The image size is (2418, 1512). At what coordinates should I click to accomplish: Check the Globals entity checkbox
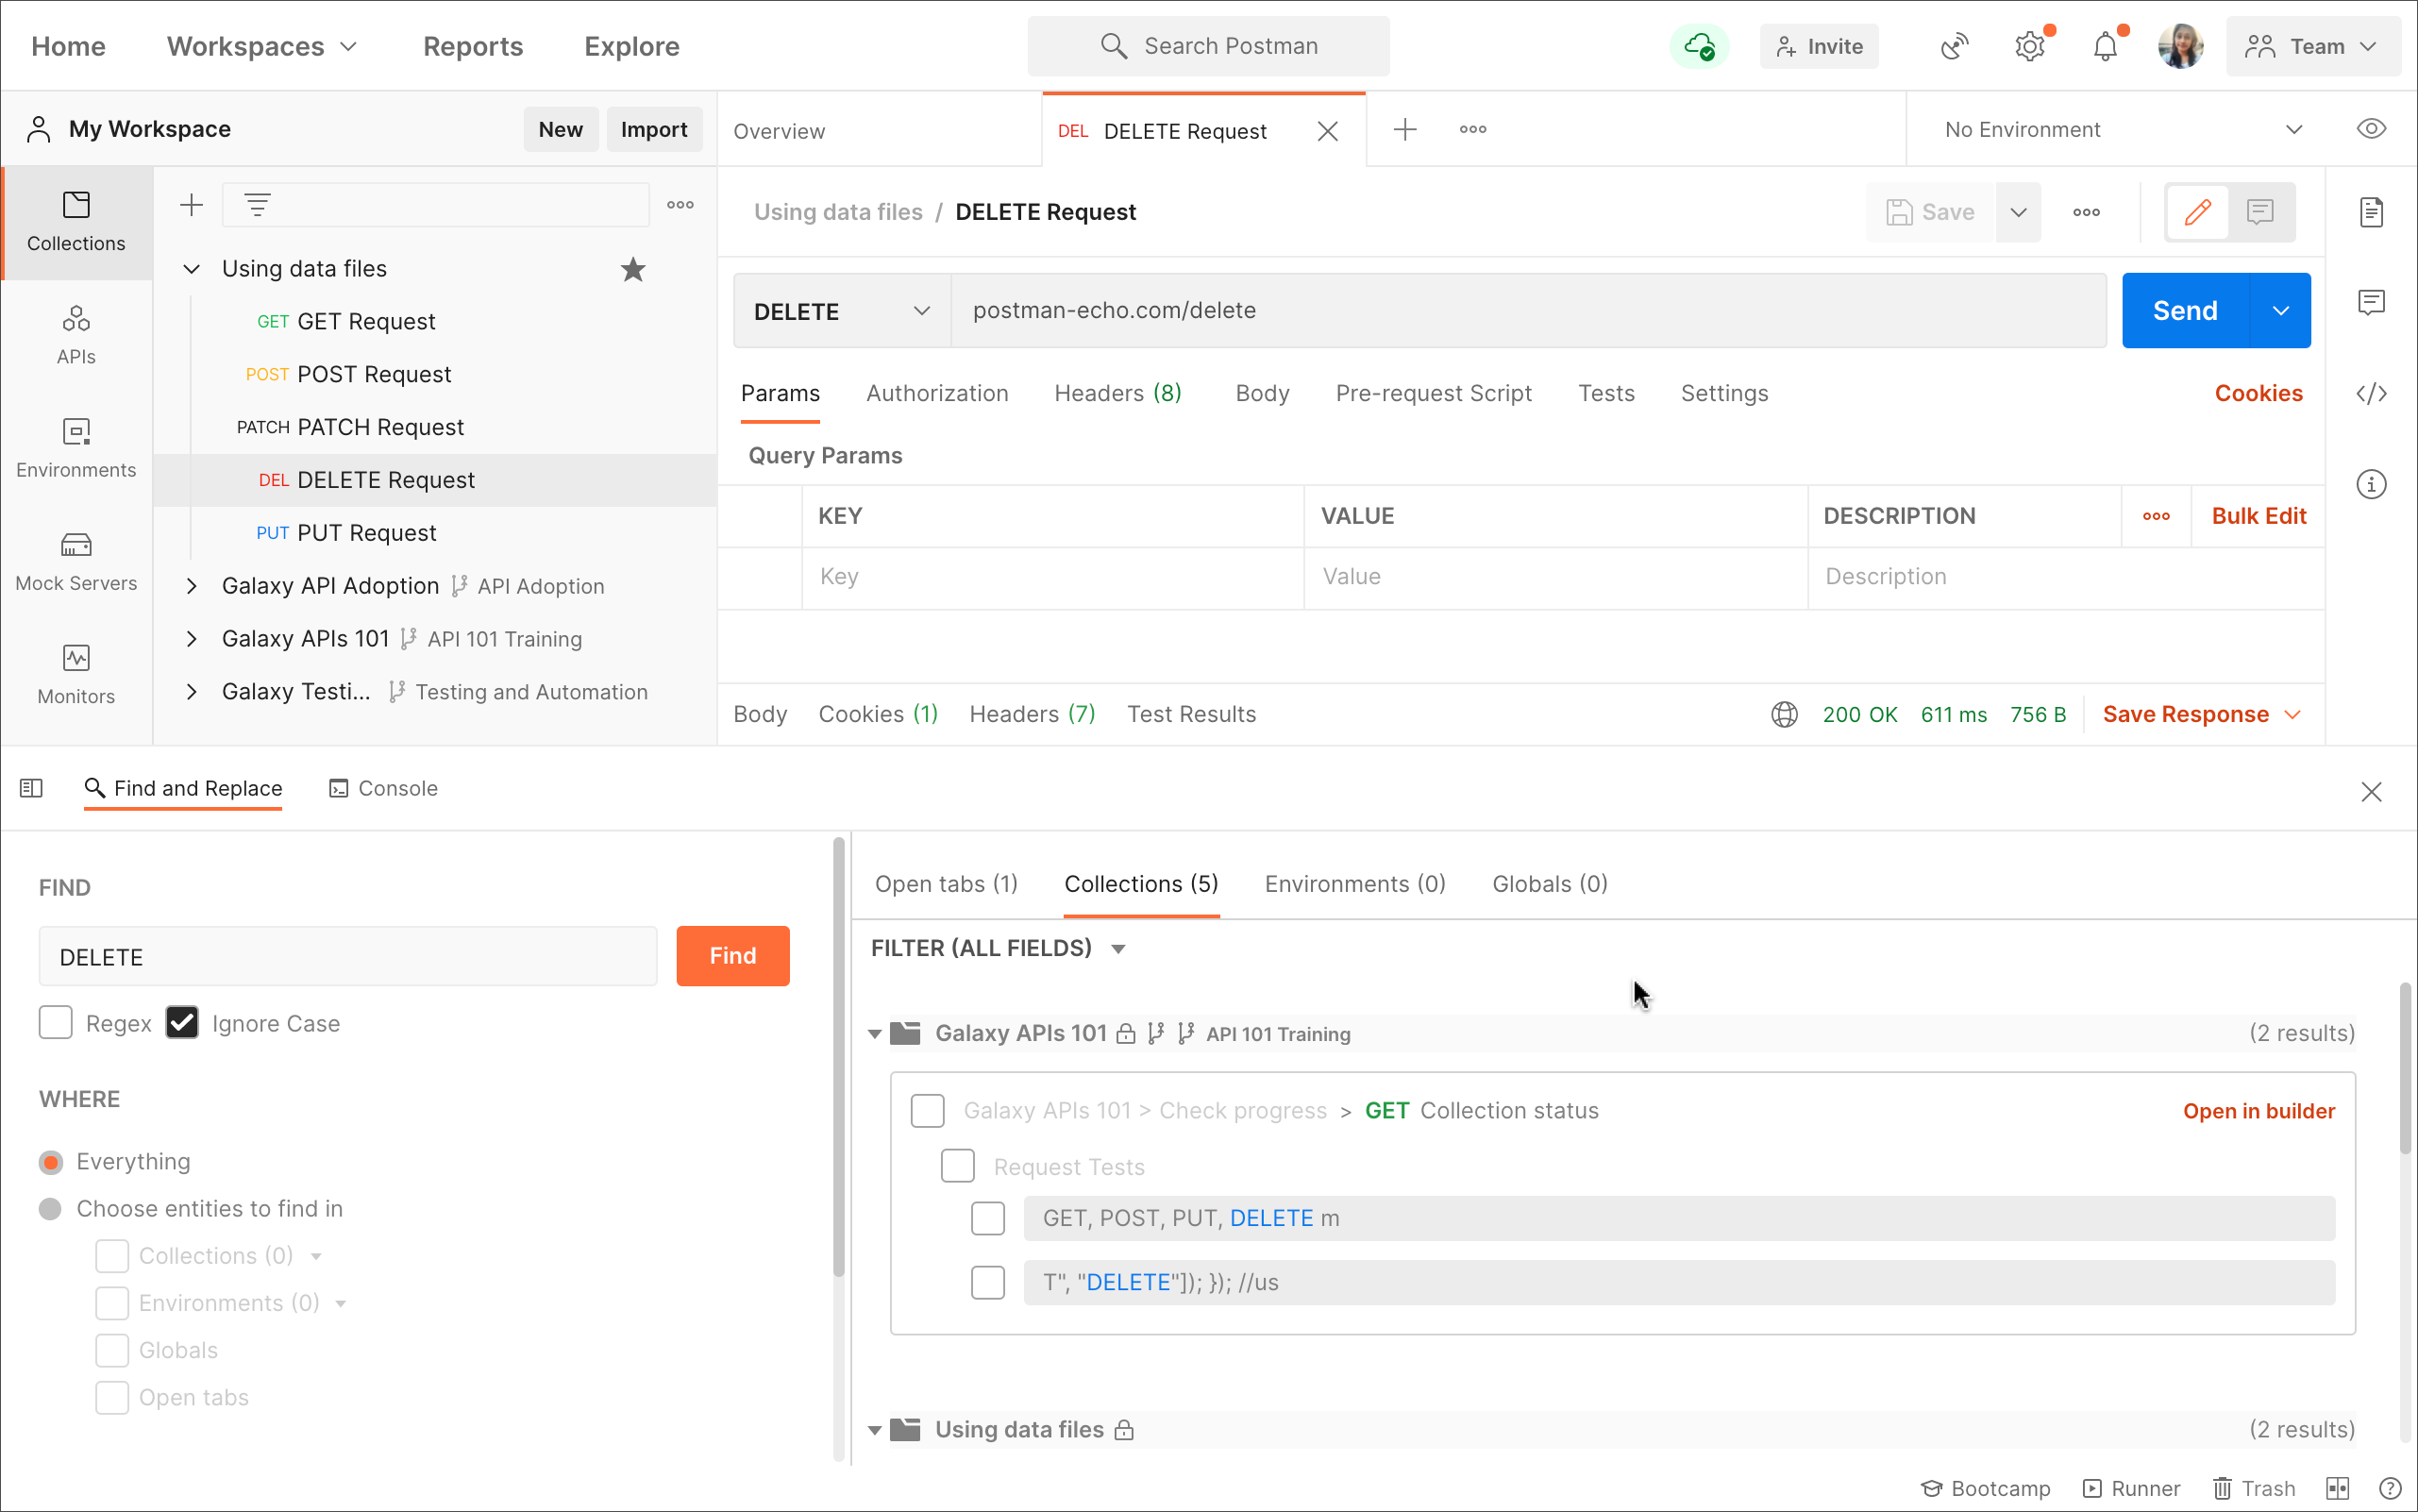pyautogui.click(x=112, y=1350)
